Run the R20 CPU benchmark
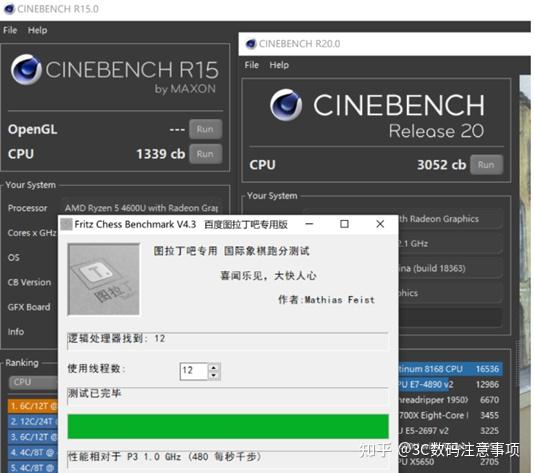The image size is (534, 473). [x=486, y=165]
